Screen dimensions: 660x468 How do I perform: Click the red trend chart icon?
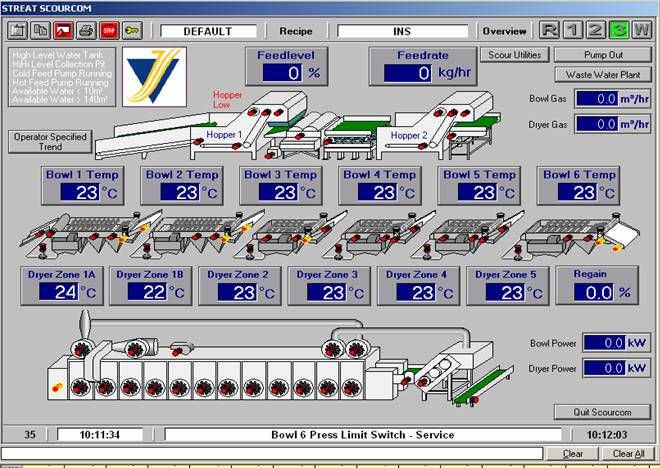(x=63, y=31)
